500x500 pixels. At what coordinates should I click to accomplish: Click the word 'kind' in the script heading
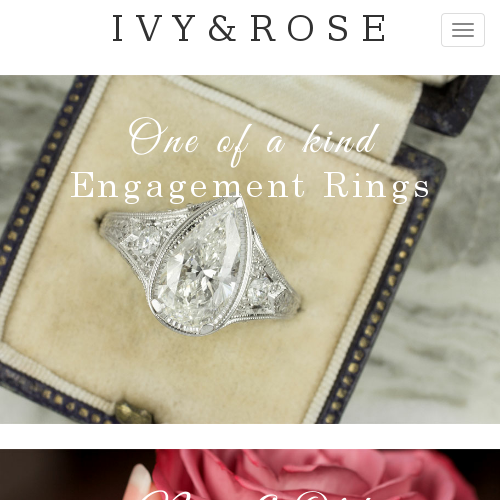pos(341,140)
